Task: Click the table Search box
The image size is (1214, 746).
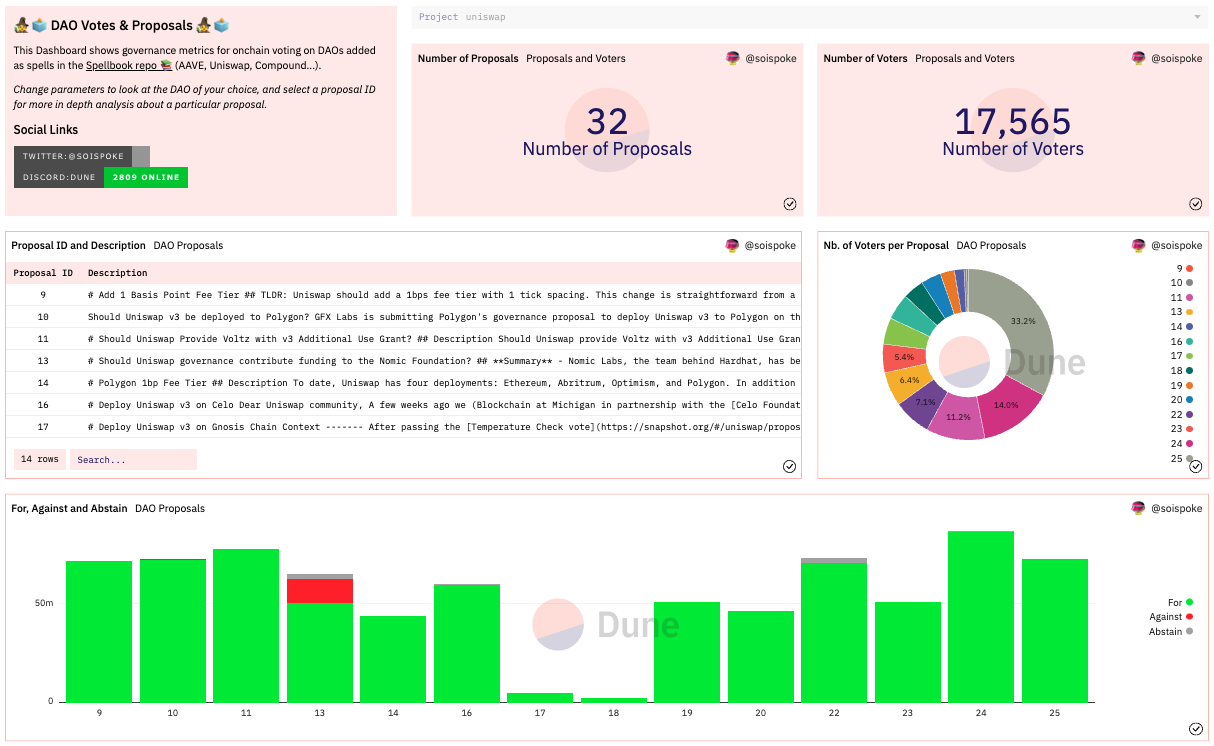Action: [134, 460]
